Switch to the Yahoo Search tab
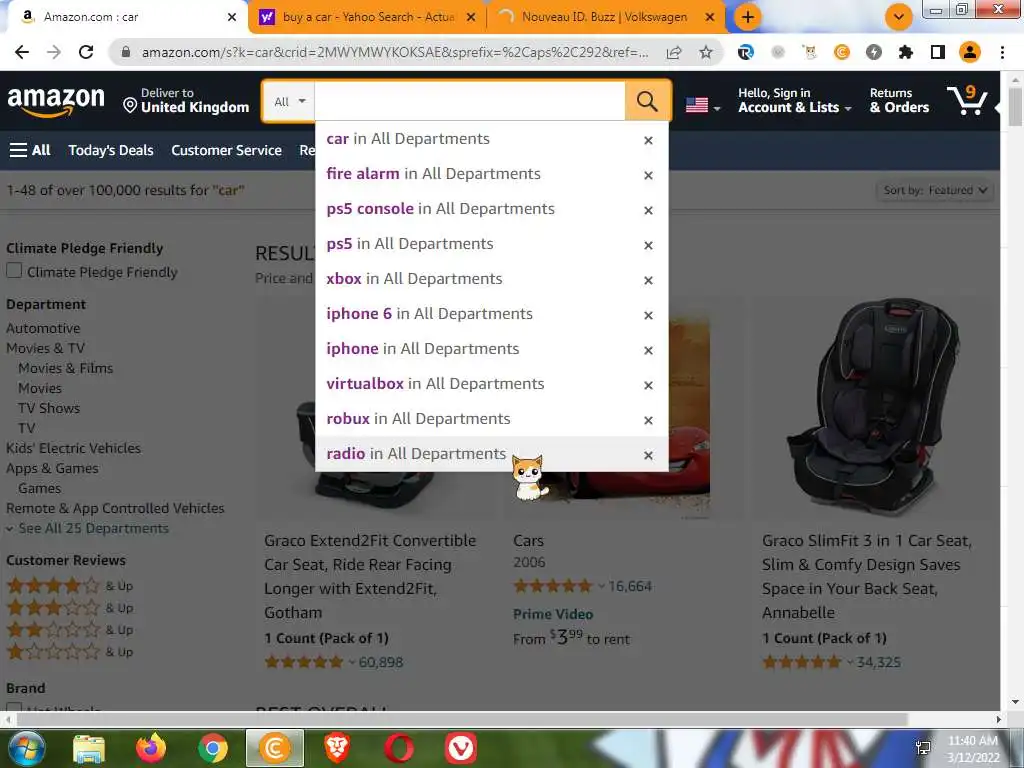1024x768 pixels. click(368, 17)
